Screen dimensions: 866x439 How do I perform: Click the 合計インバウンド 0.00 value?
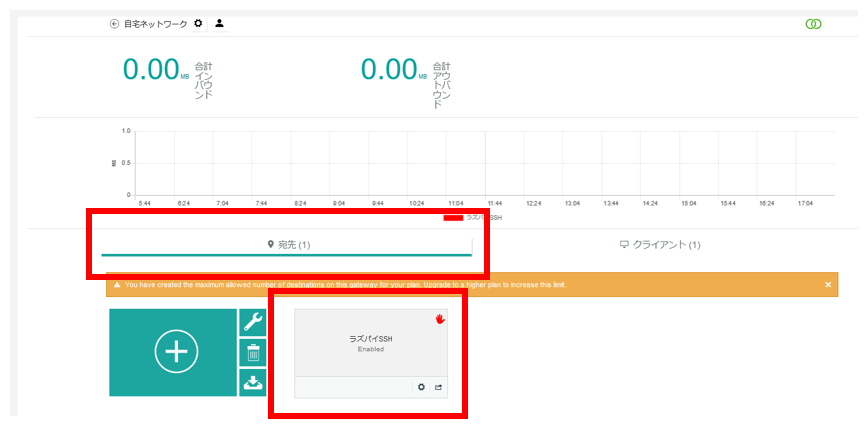coord(151,70)
